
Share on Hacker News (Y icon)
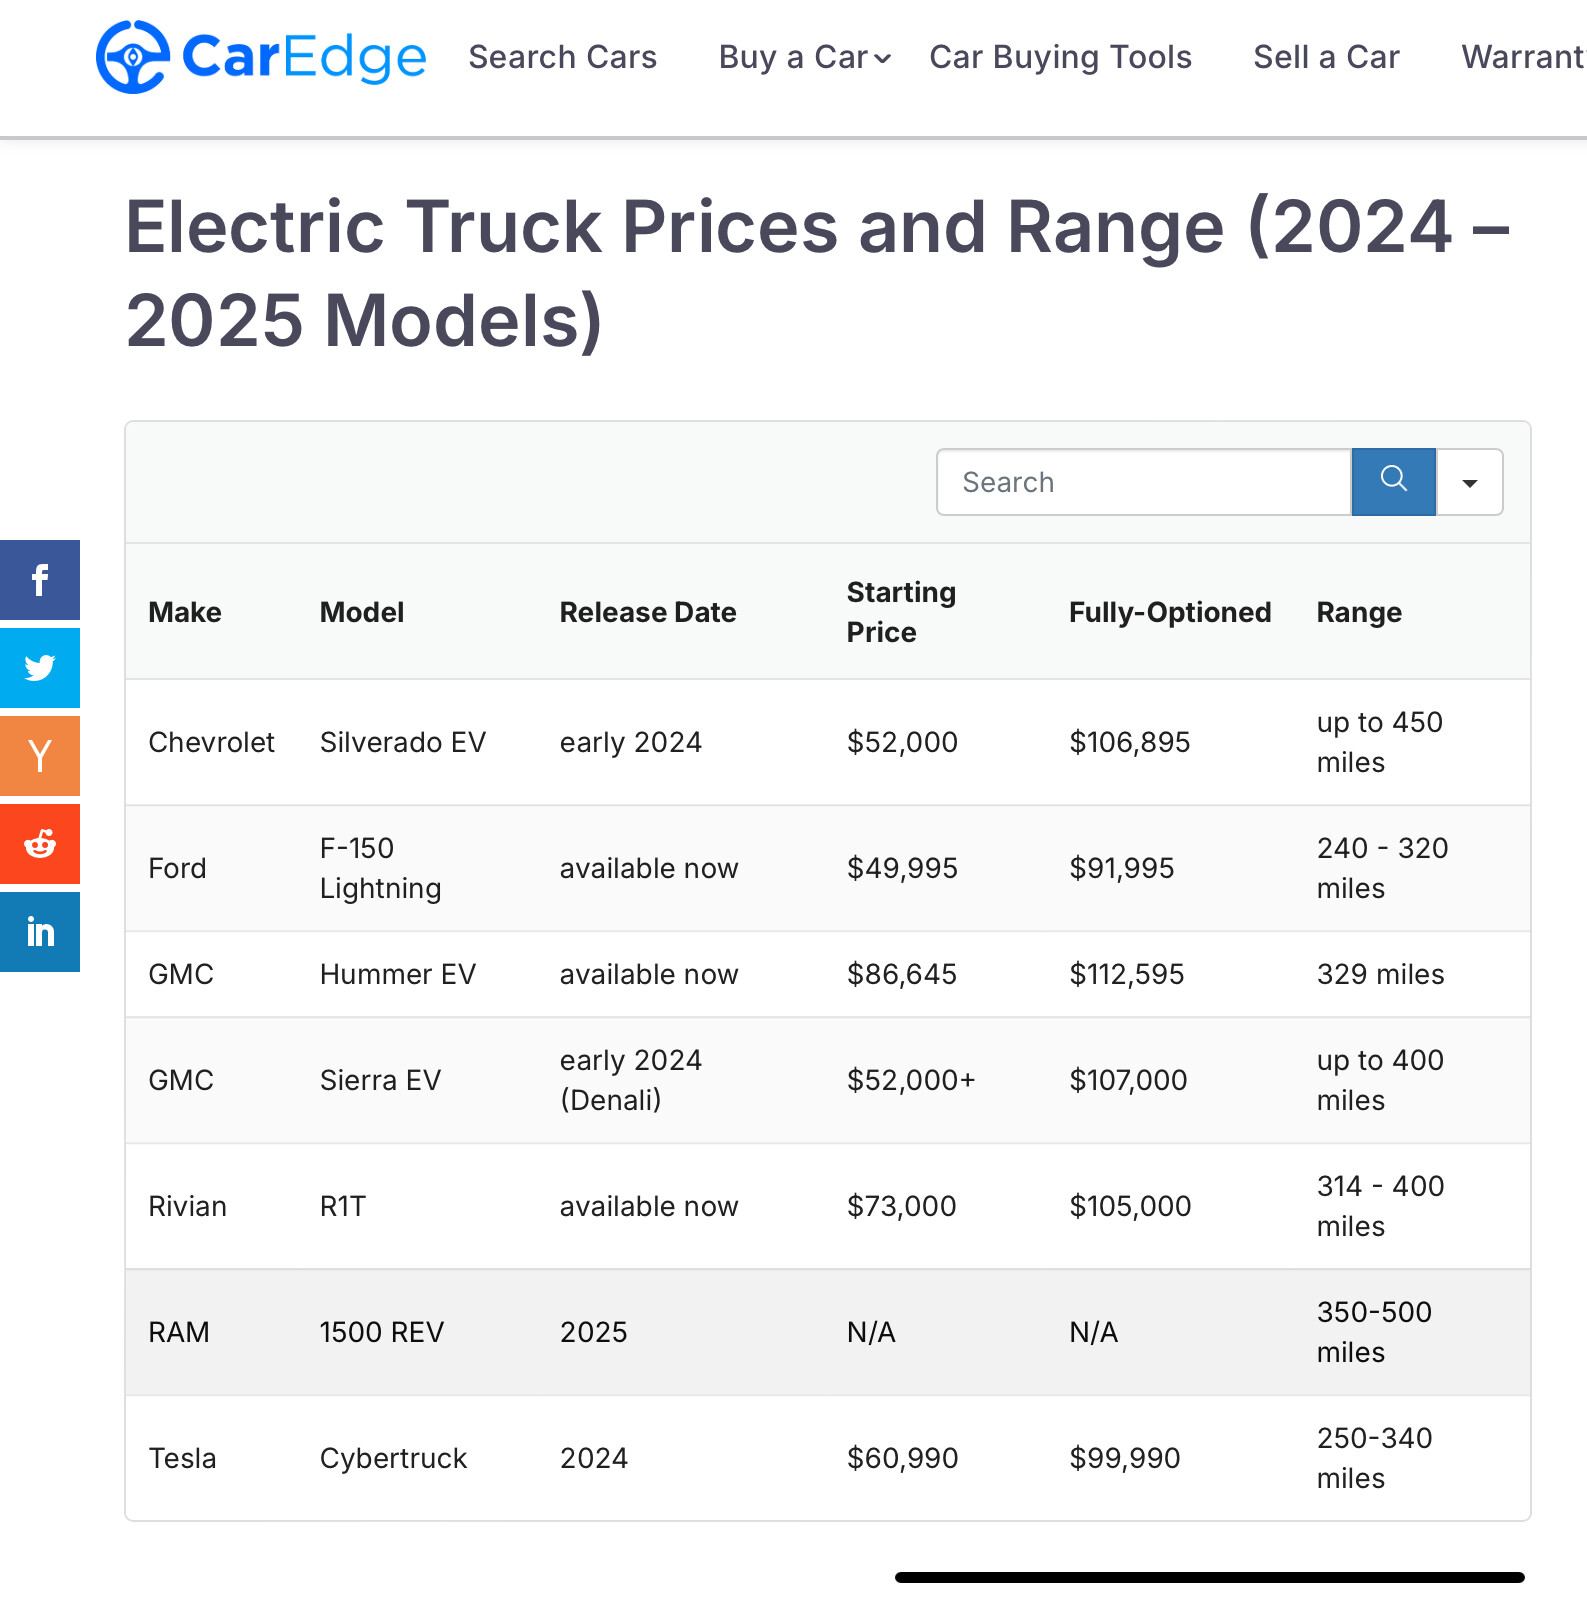click(40, 756)
